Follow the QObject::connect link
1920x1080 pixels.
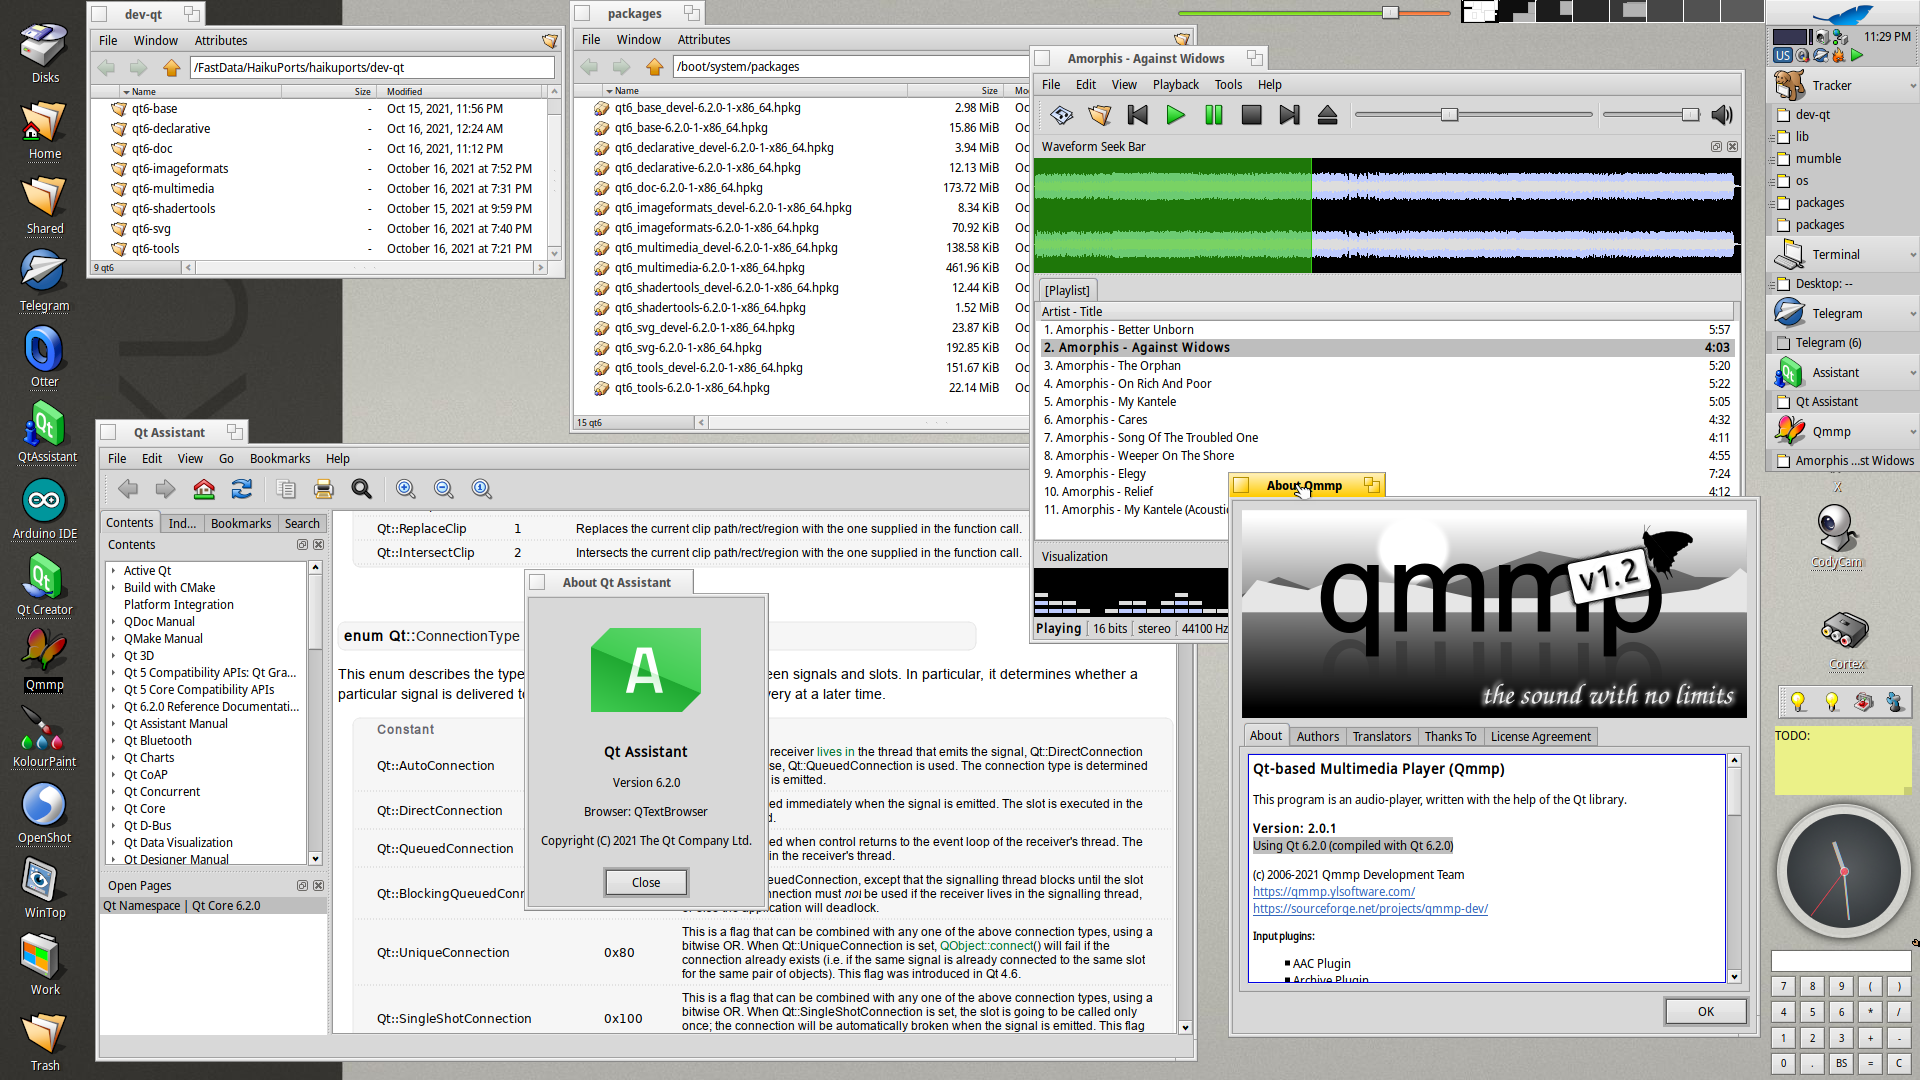point(987,946)
